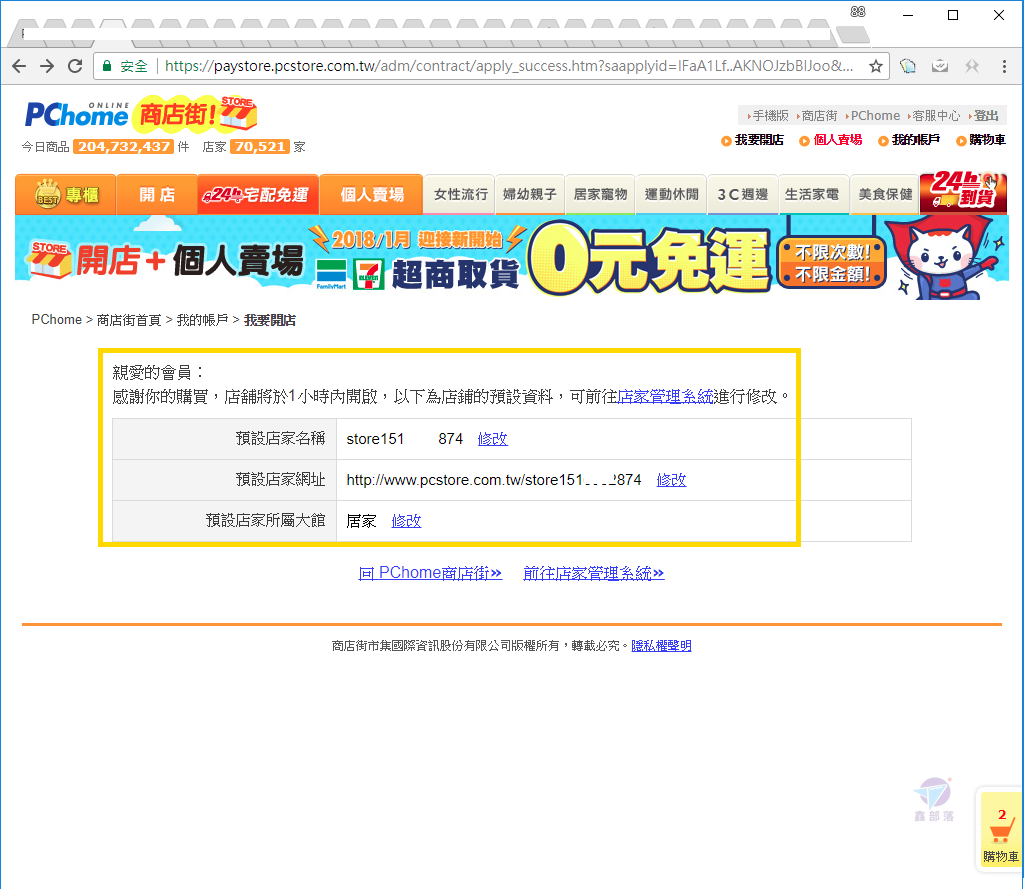The width and height of the screenshot is (1024, 889).
Task: Open the 專欄 tab
Action: [65, 195]
